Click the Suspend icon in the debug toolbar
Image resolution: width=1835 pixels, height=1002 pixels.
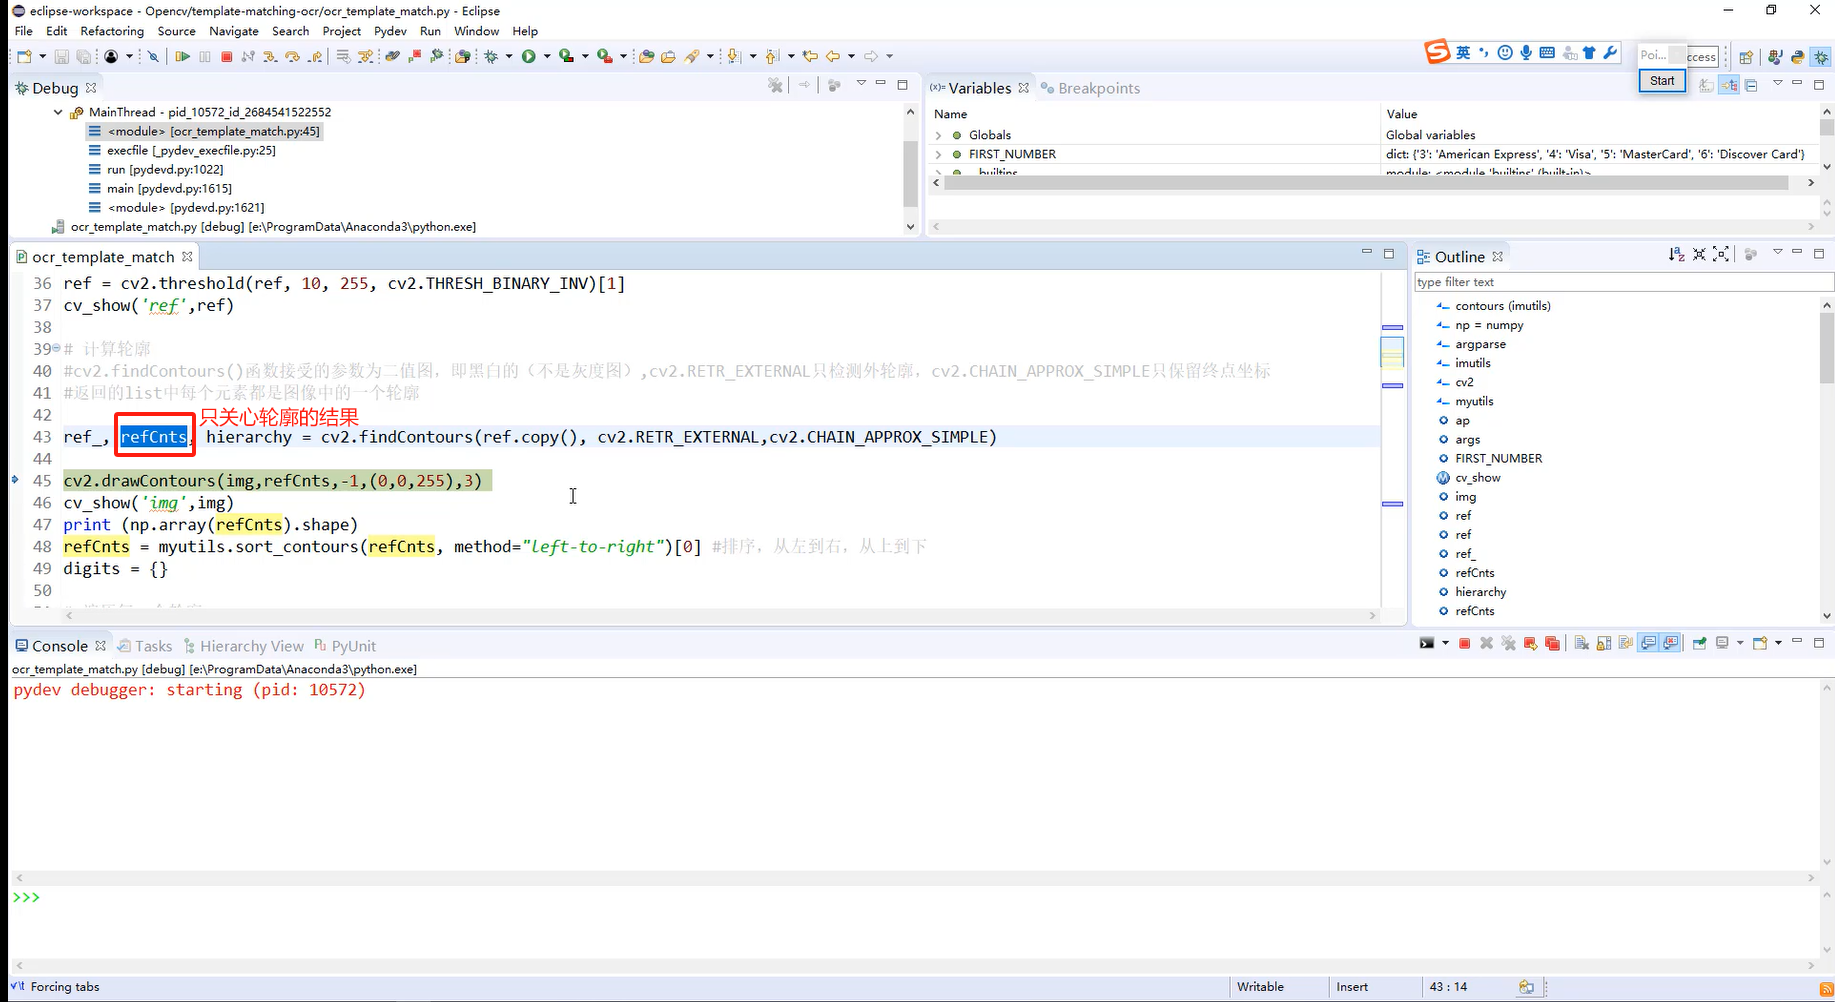tap(204, 56)
